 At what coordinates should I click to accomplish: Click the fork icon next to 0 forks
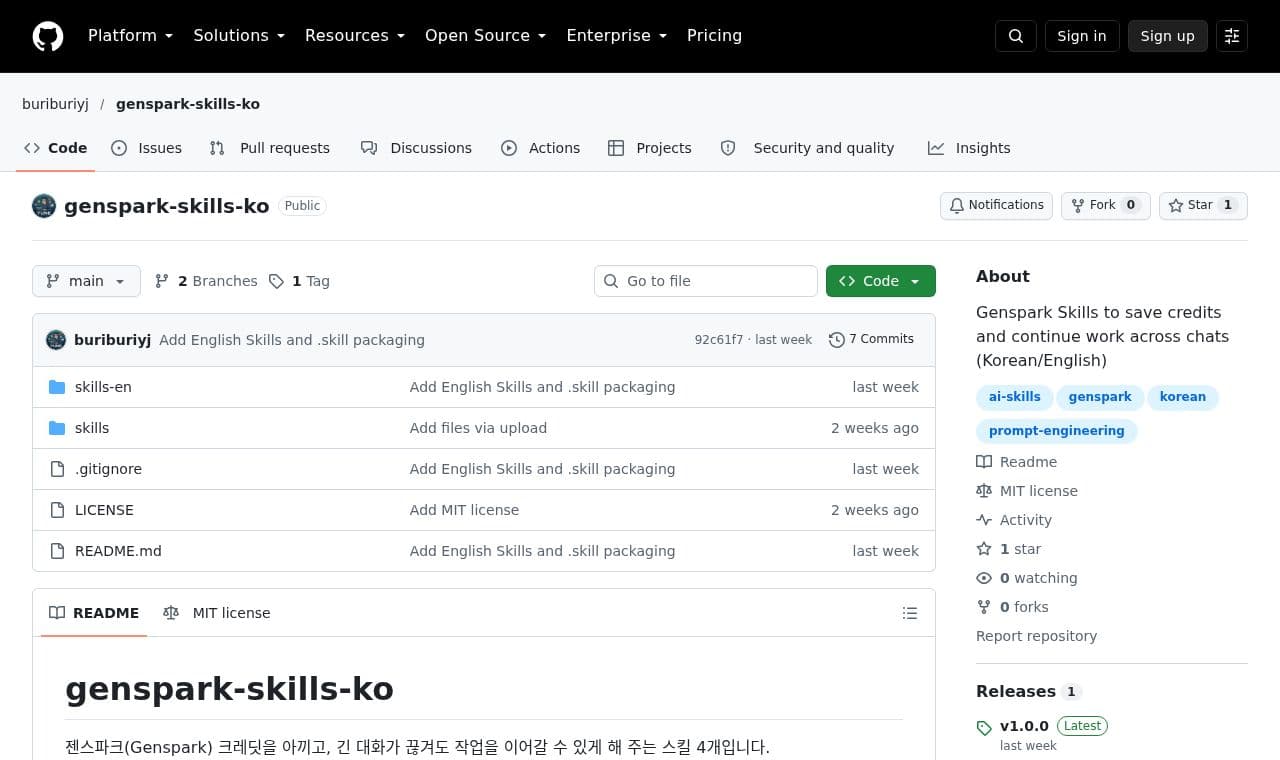point(984,607)
